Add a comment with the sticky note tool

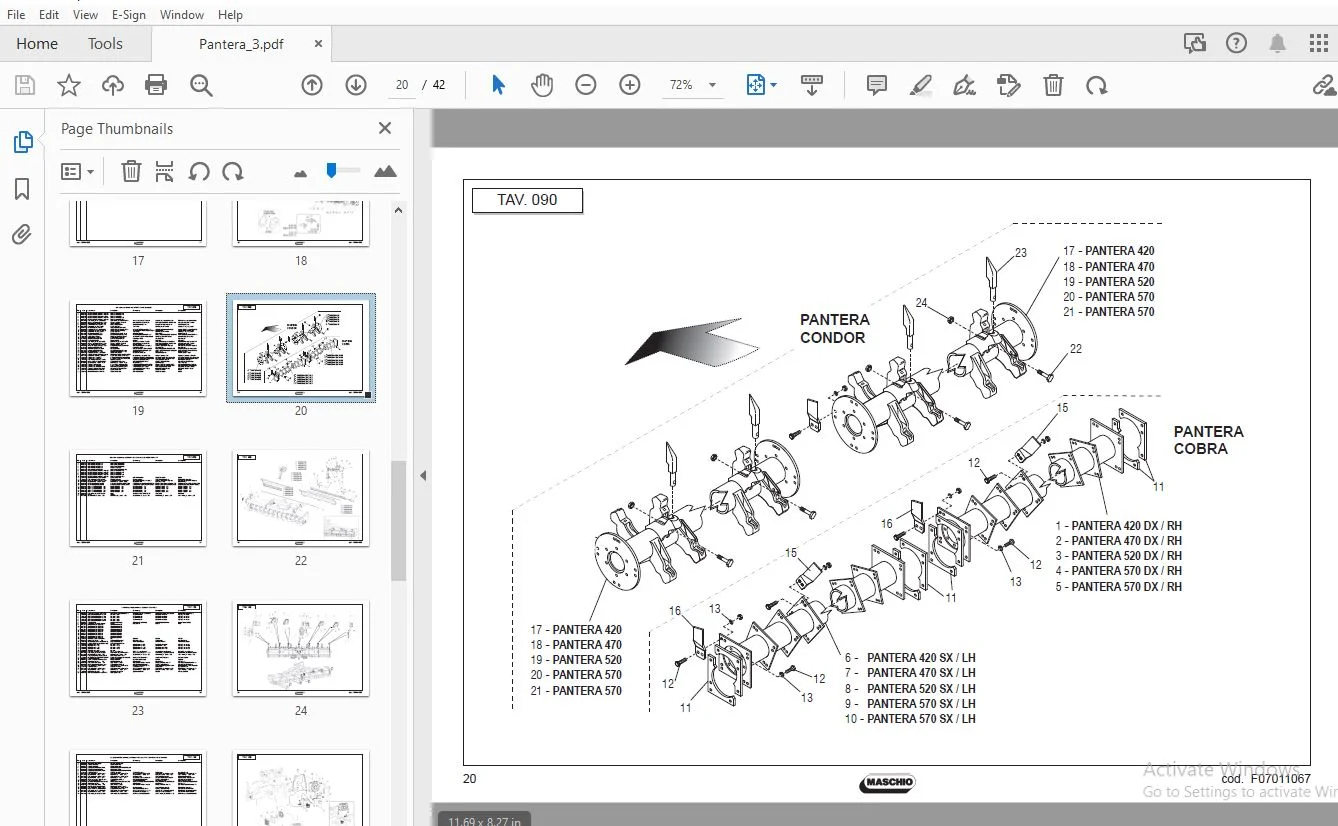[x=877, y=85]
